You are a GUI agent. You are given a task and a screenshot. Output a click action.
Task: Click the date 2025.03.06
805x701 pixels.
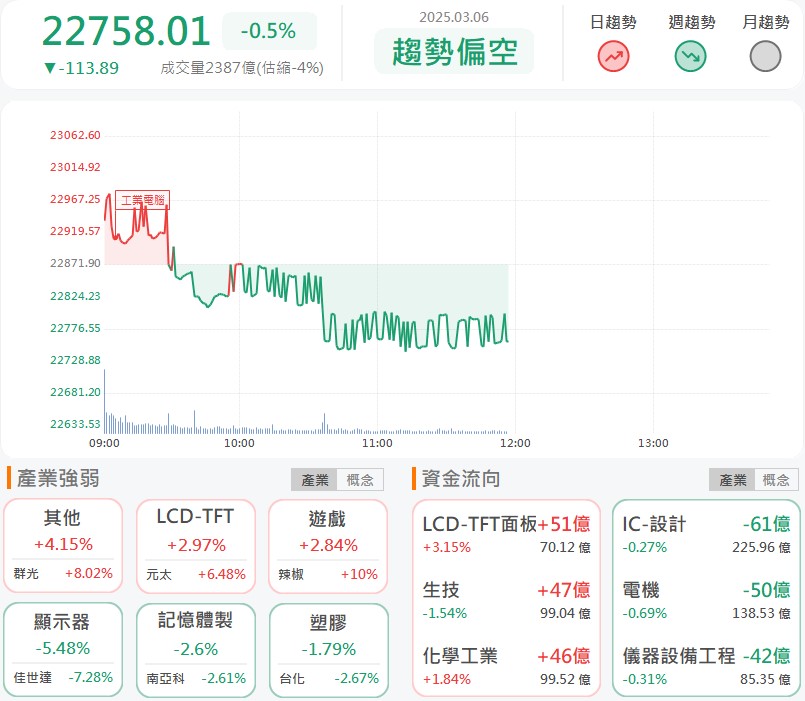point(454,17)
